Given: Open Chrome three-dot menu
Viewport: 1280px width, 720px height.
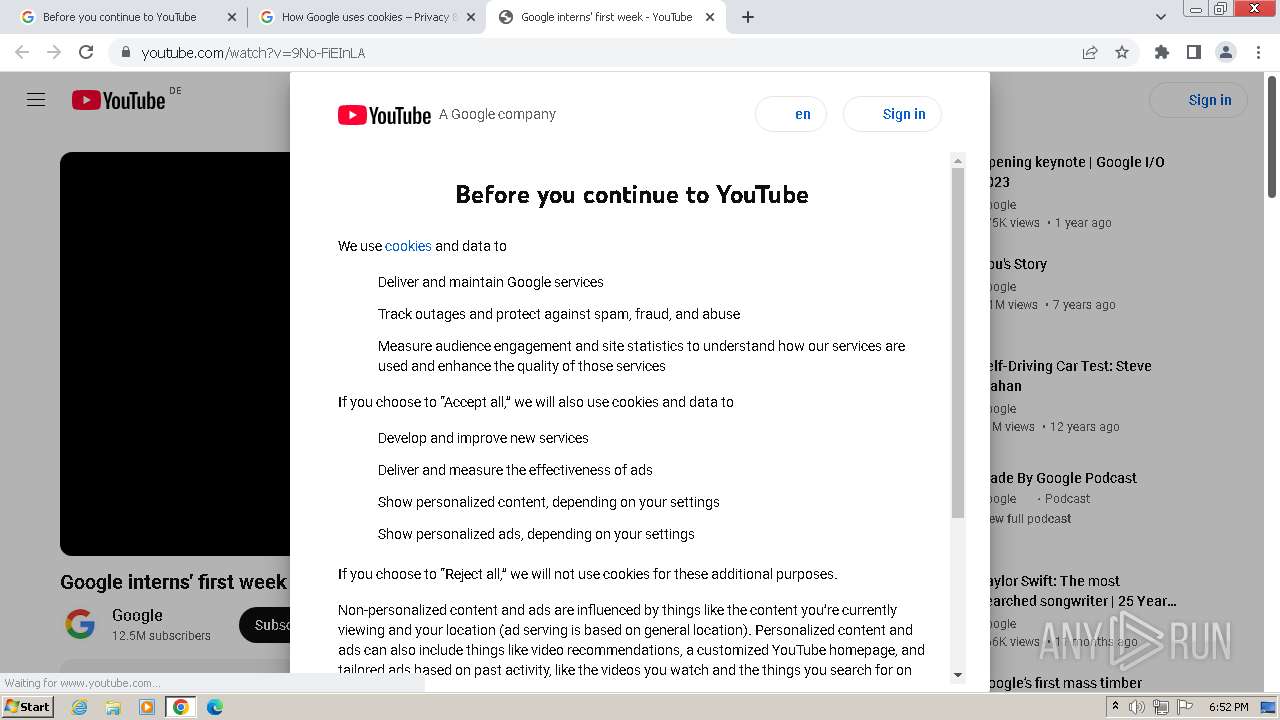Looking at the screenshot, I should tap(1258, 52).
